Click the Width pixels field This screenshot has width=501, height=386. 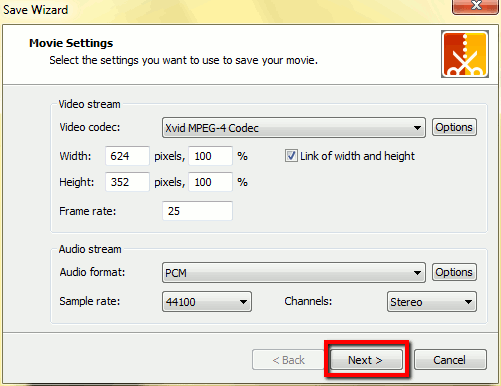pos(127,156)
